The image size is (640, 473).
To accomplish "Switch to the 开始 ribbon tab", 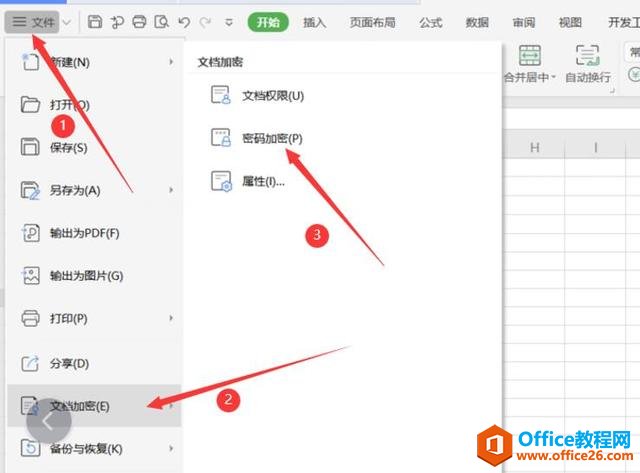I will click(268, 22).
